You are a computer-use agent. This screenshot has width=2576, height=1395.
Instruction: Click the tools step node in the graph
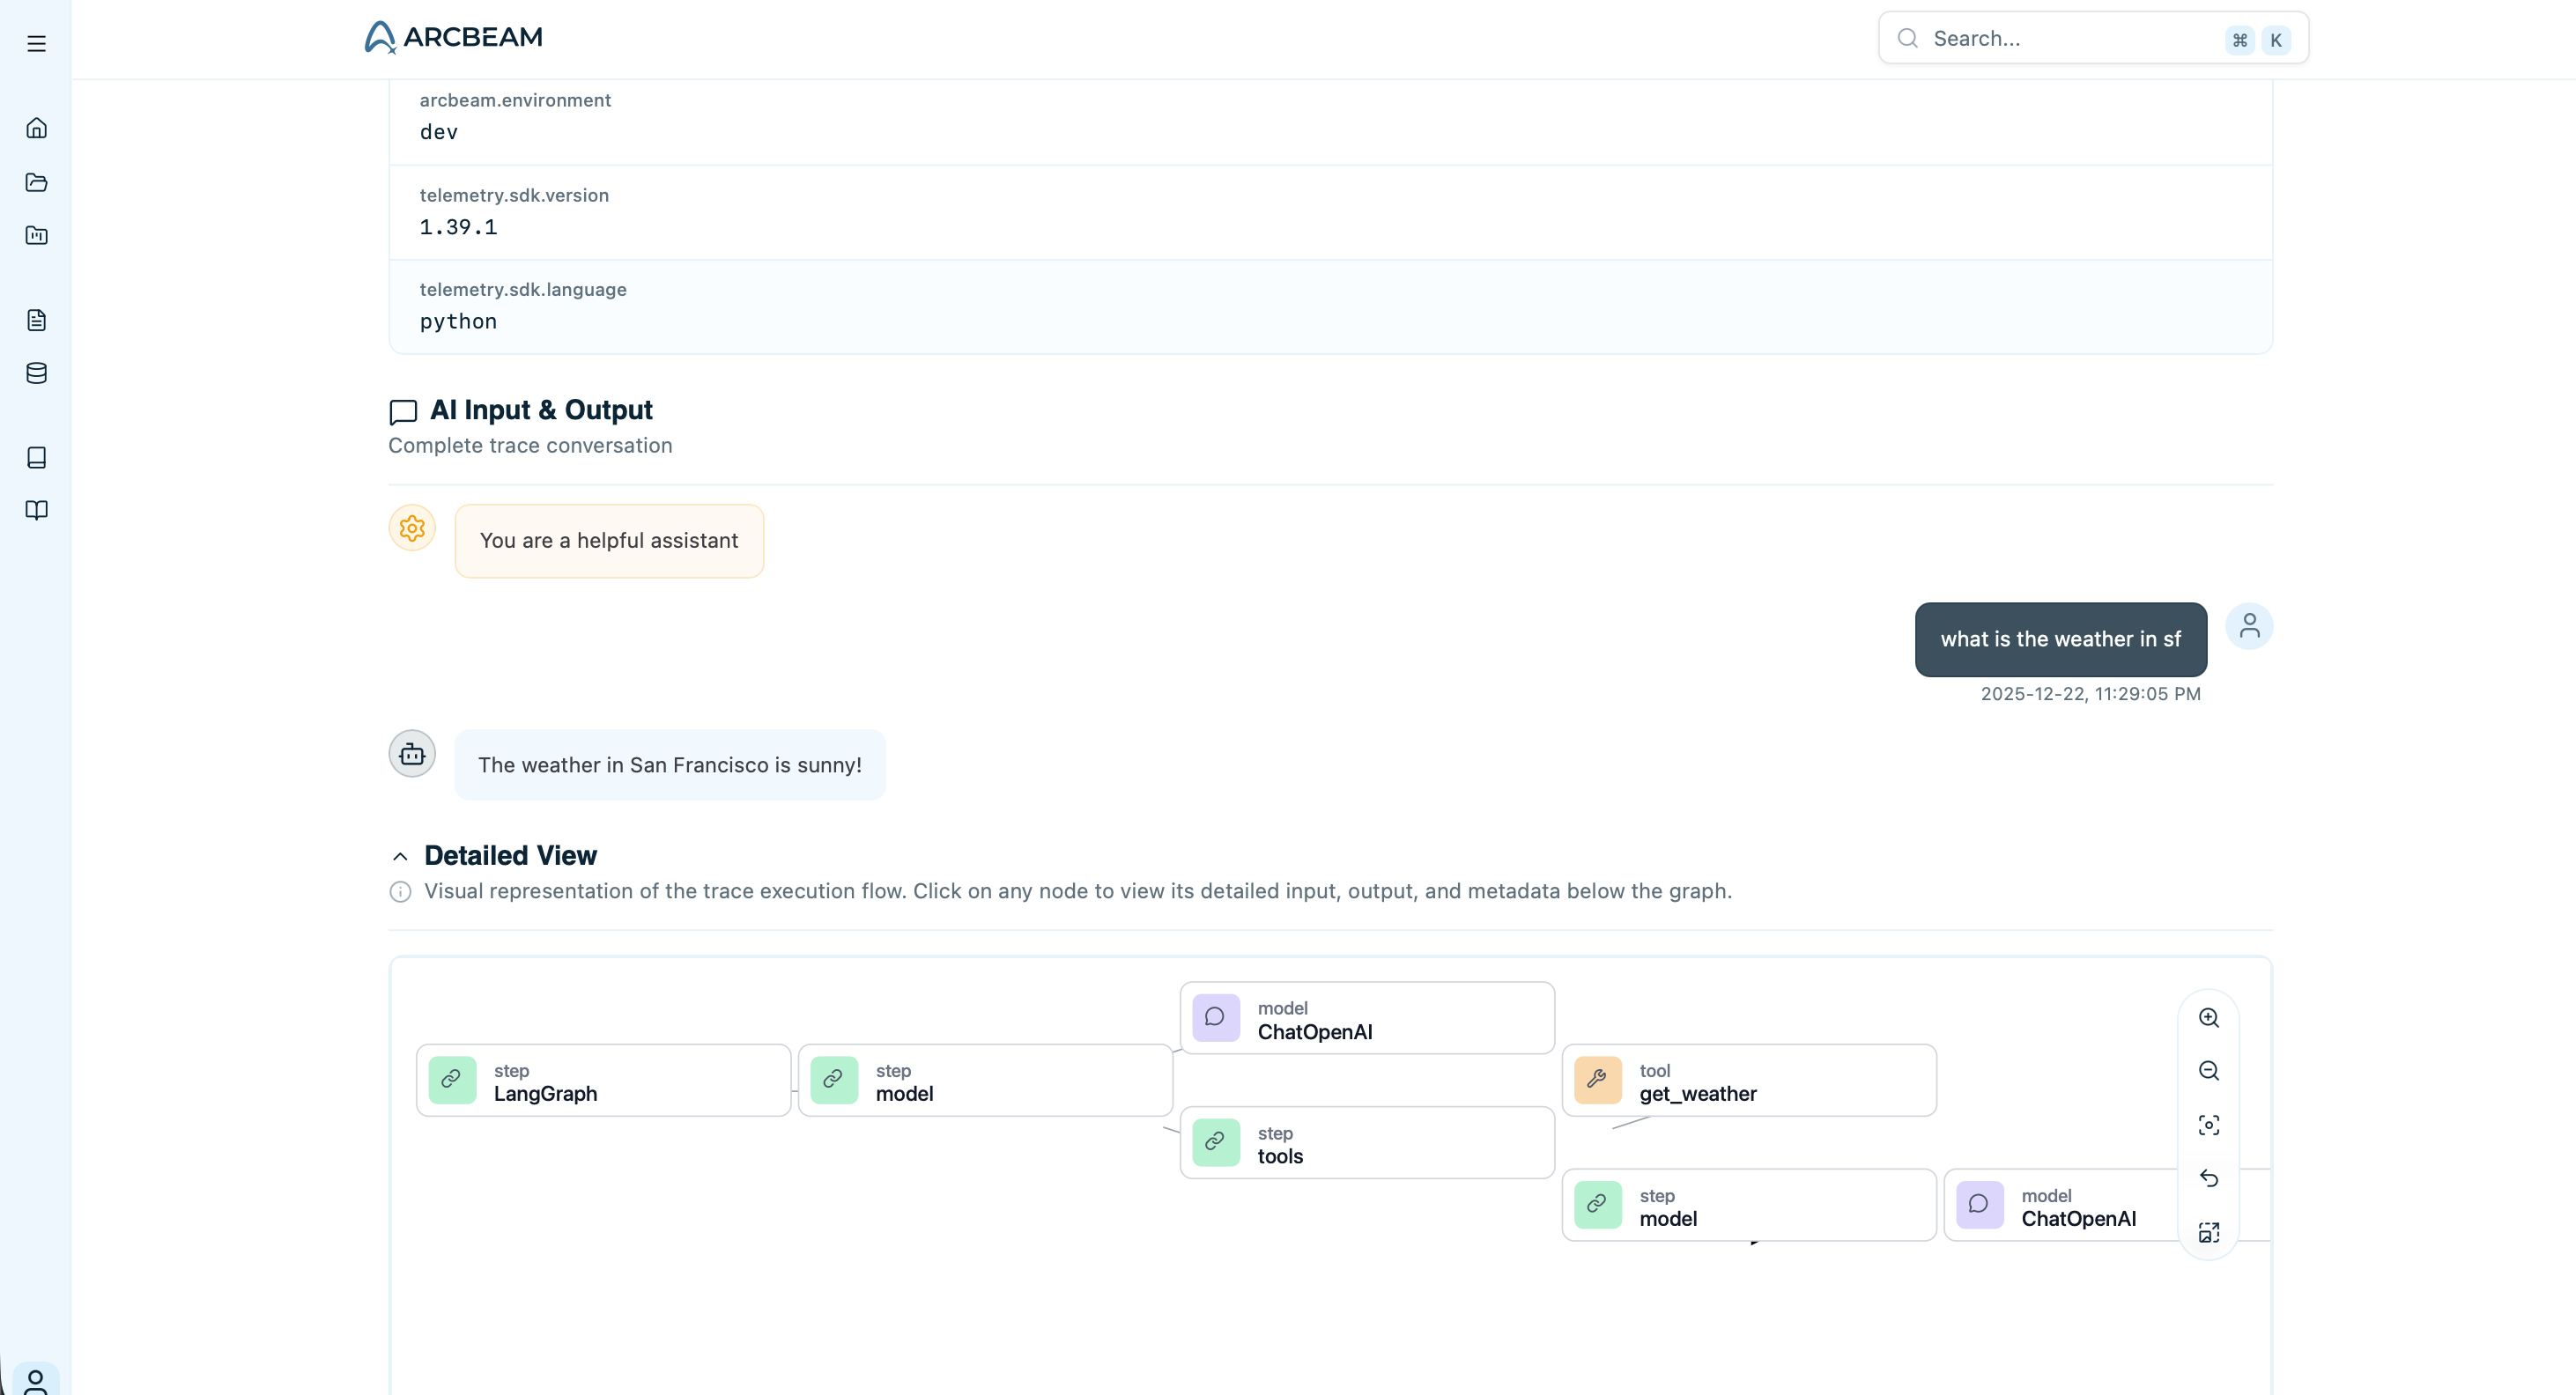click(x=1367, y=1143)
